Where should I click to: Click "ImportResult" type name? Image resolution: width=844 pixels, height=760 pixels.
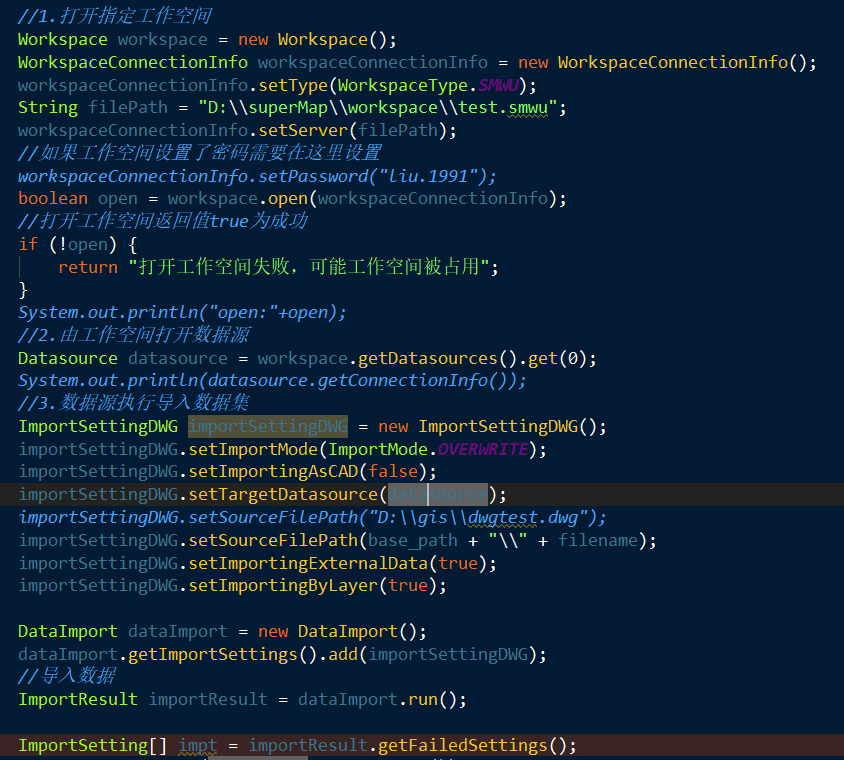[78, 699]
